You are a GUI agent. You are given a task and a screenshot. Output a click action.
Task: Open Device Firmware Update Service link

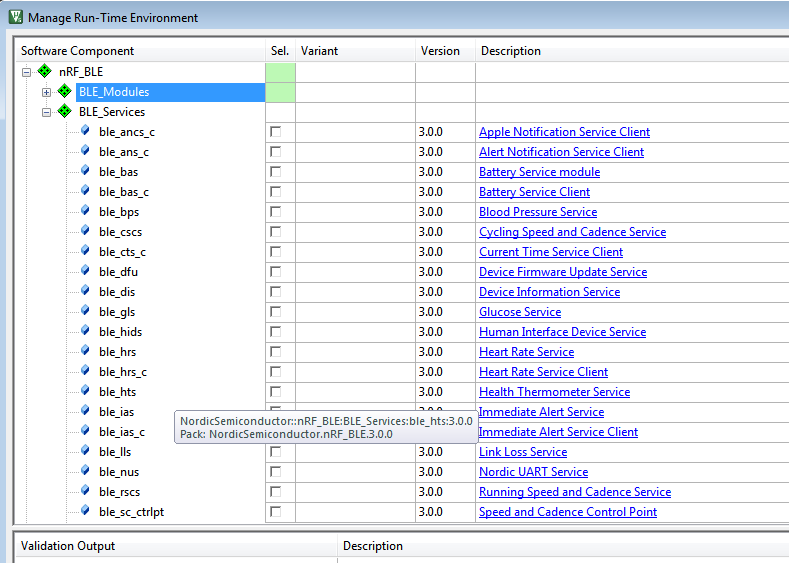click(563, 272)
